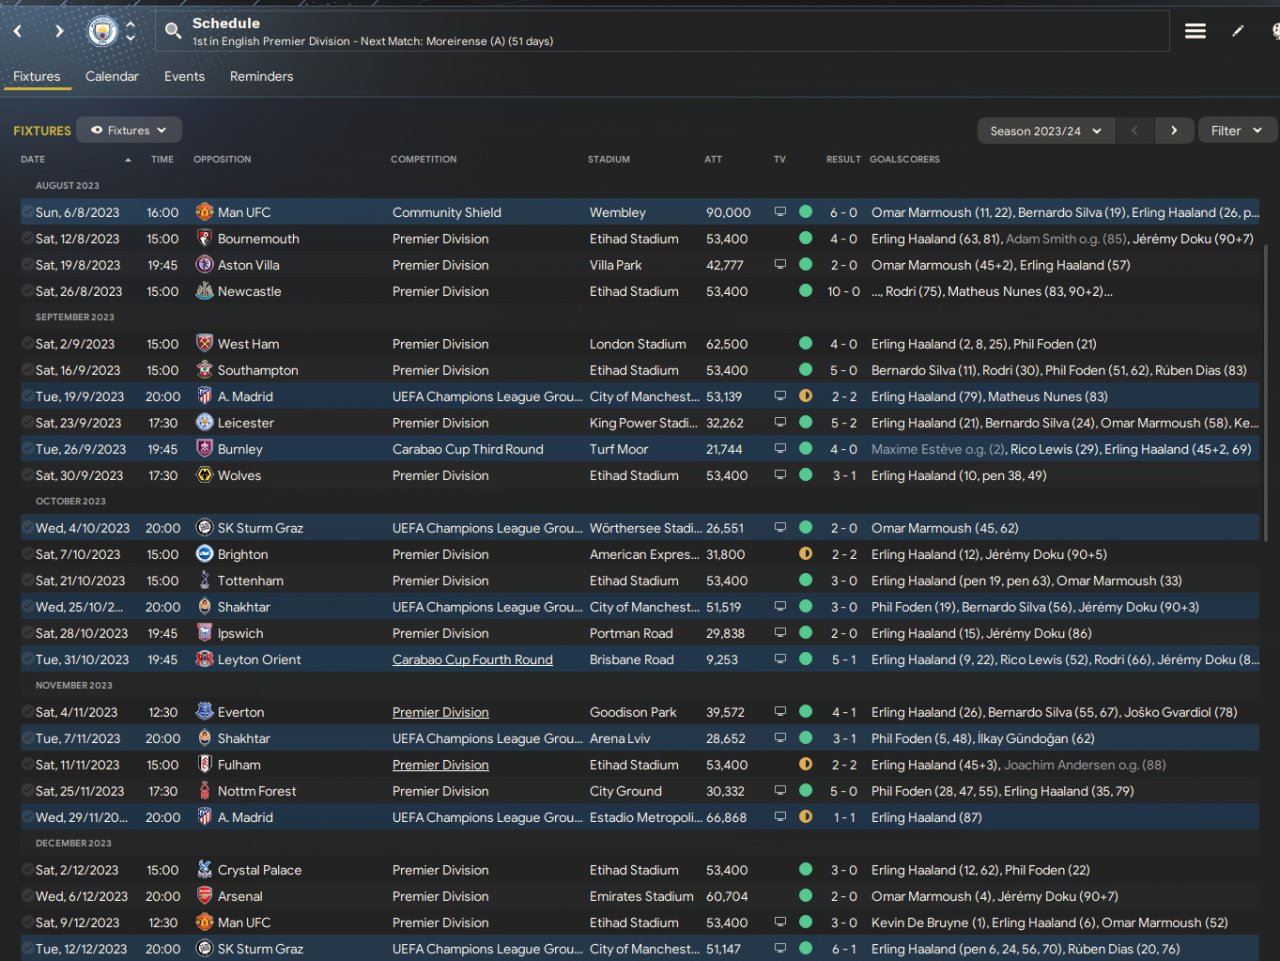Select the 'Goodison Park' stadium cell
Screen dimensions: 1280x961
(x=633, y=713)
